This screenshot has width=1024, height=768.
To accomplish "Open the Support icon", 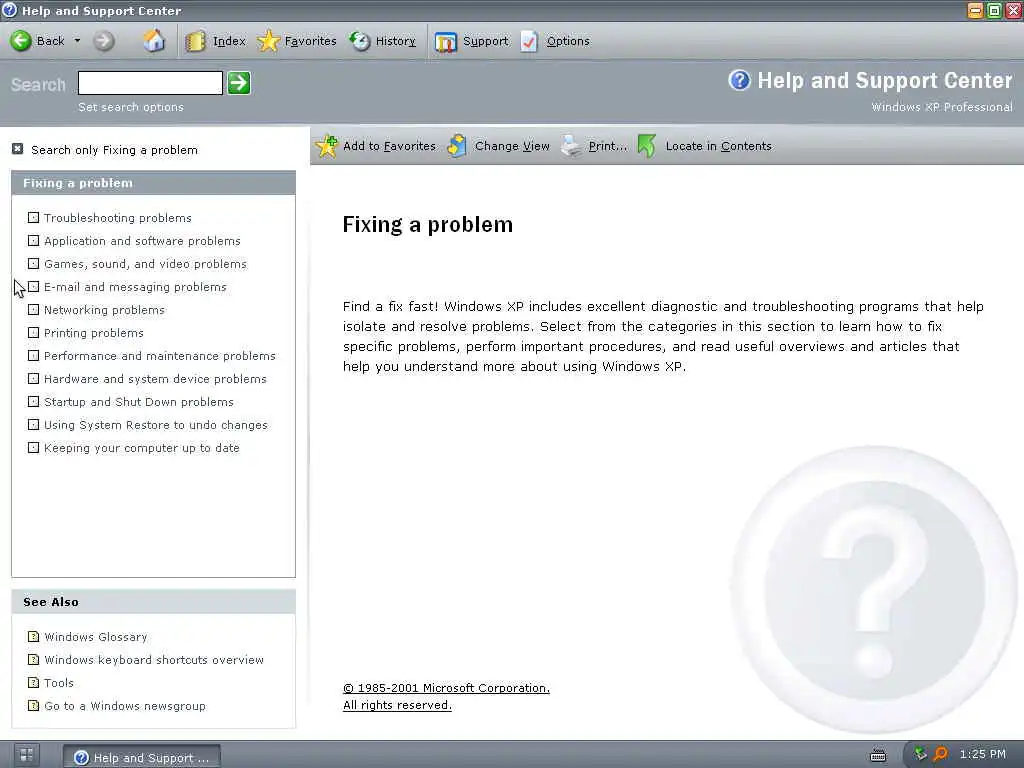I will pos(446,42).
